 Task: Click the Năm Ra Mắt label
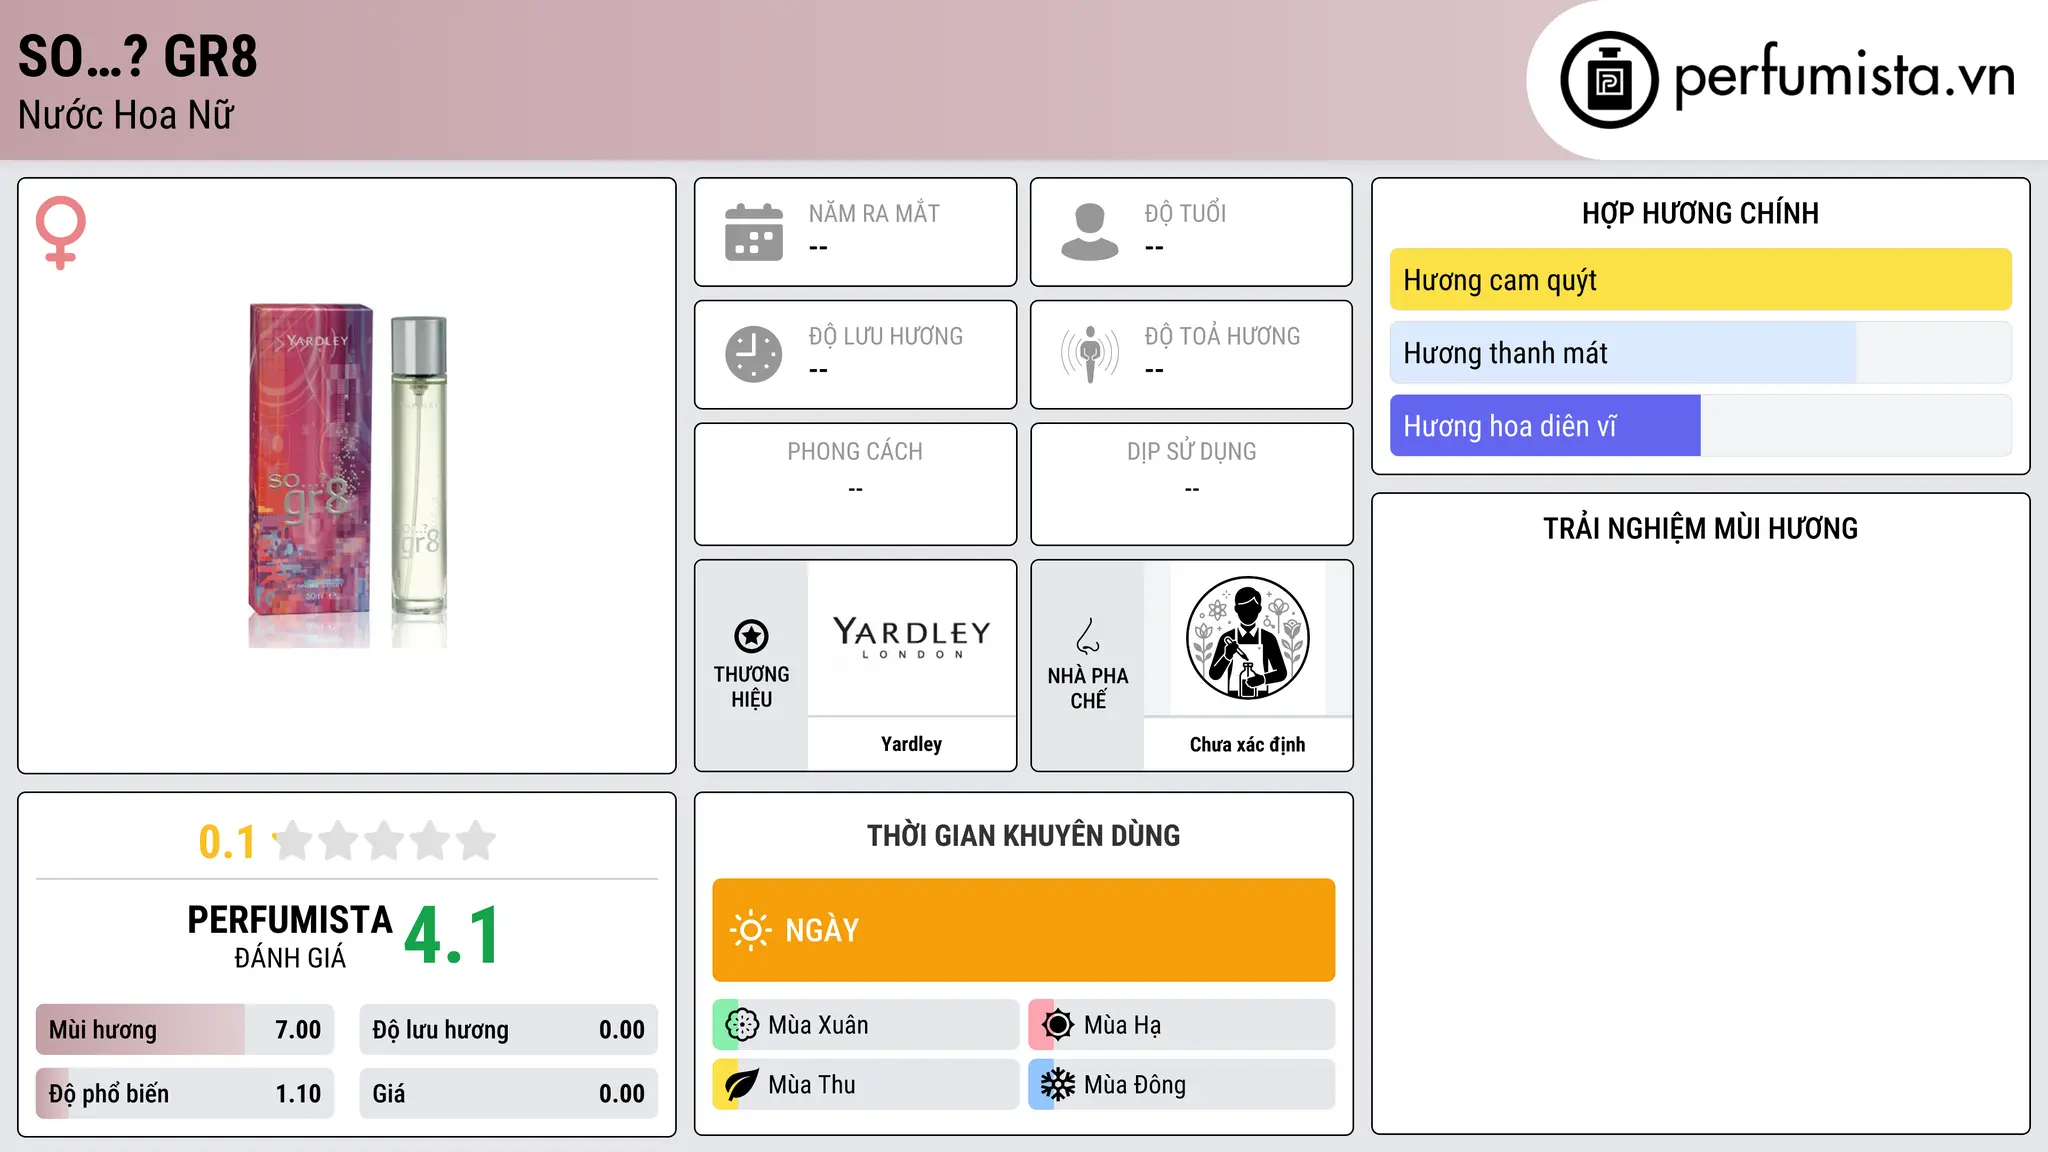(874, 214)
